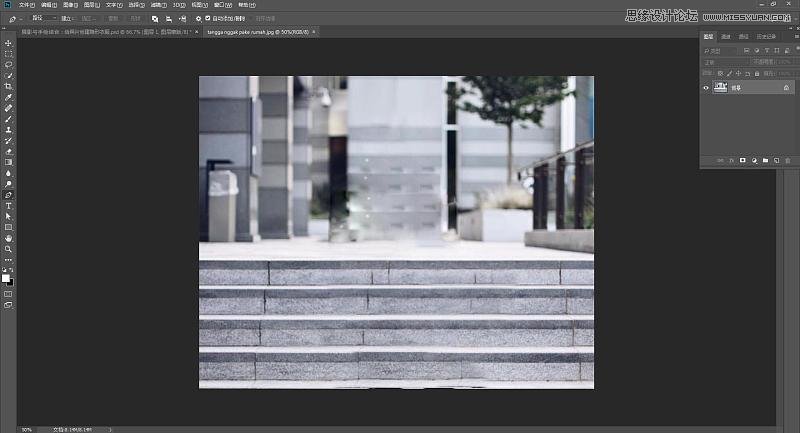Open the Path mode dropdown
This screenshot has height=433, width=800.
tap(44, 18)
